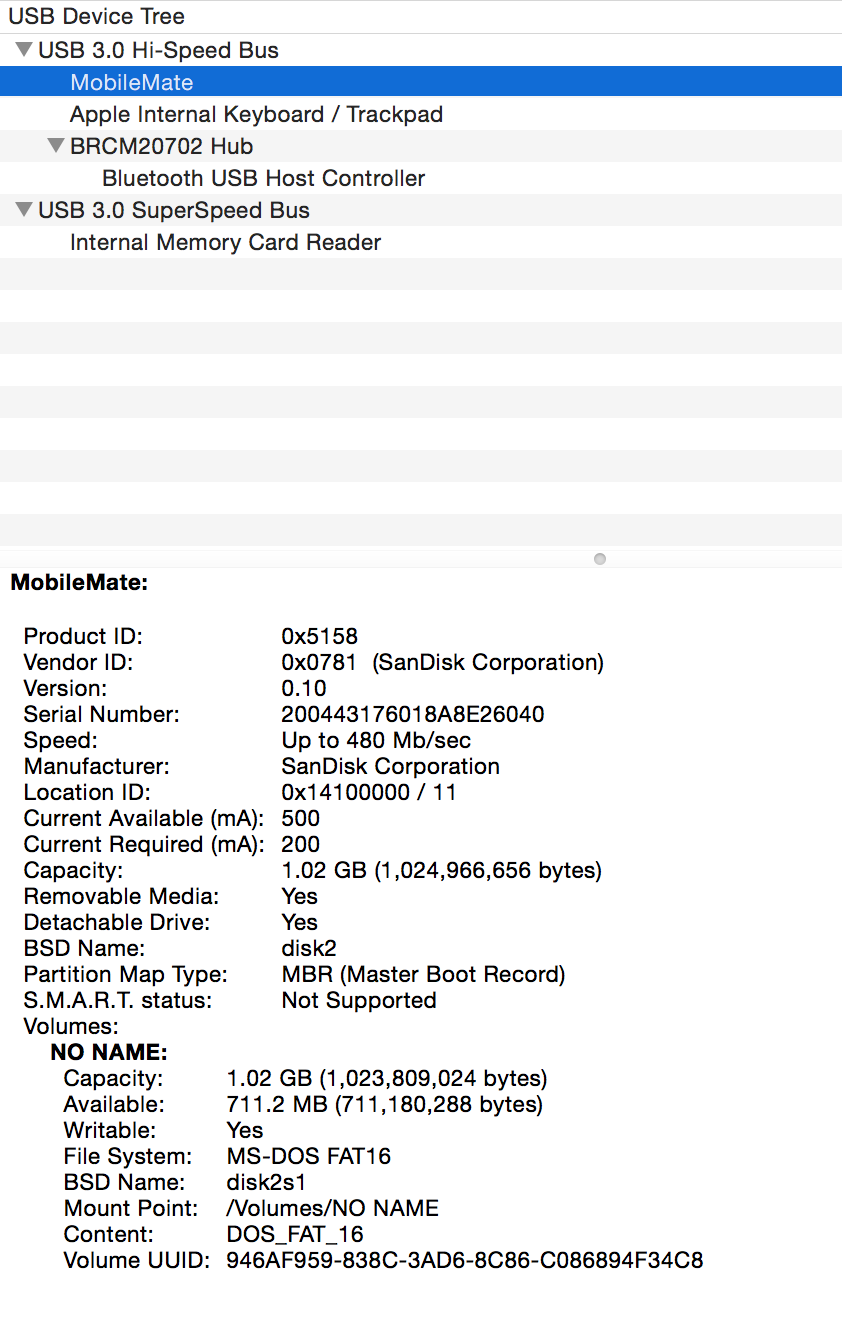
Task: Select Internal Memory Card Reader
Action: click(x=225, y=242)
